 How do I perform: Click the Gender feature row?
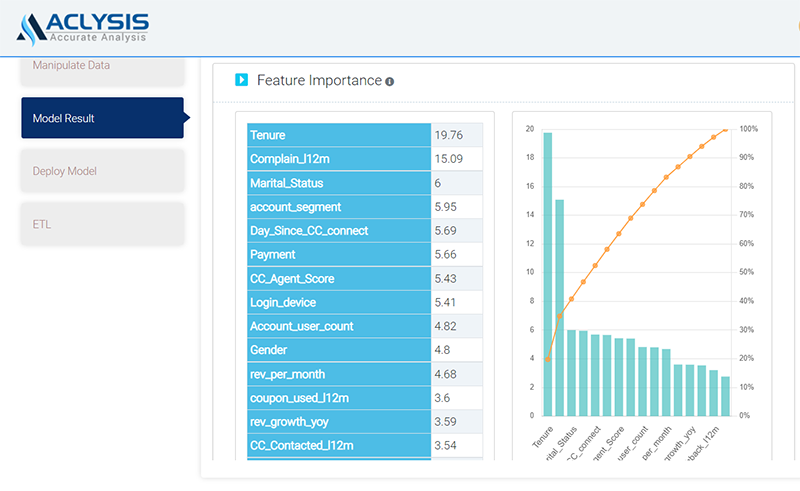(x=339, y=350)
